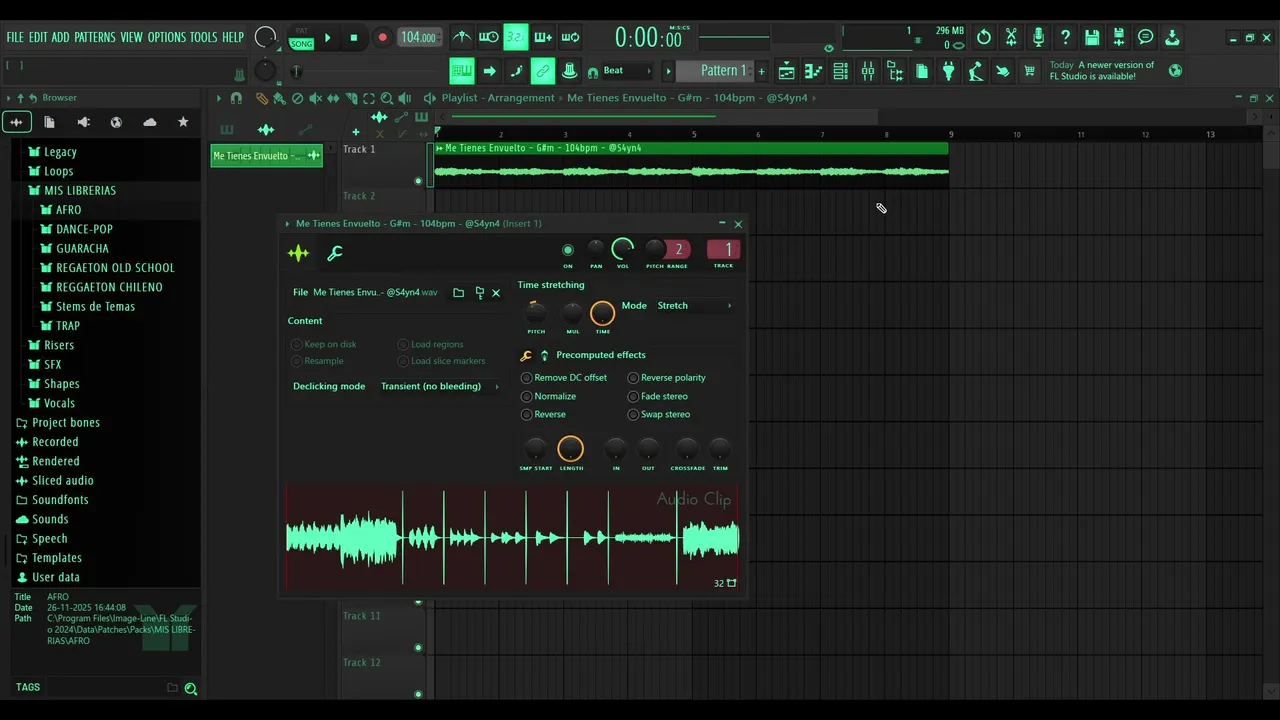The image size is (1280, 720).
Task: Select the Delete tool in Playlist toolbar
Action: coord(297,98)
